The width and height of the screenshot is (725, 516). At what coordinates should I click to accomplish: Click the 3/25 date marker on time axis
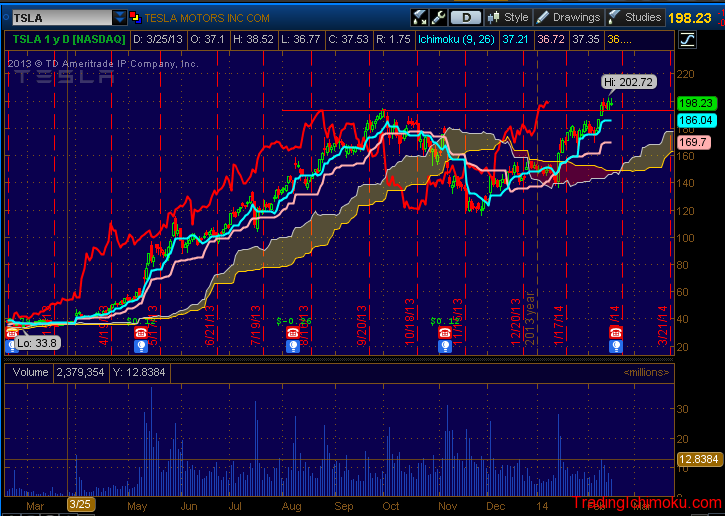pos(81,505)
